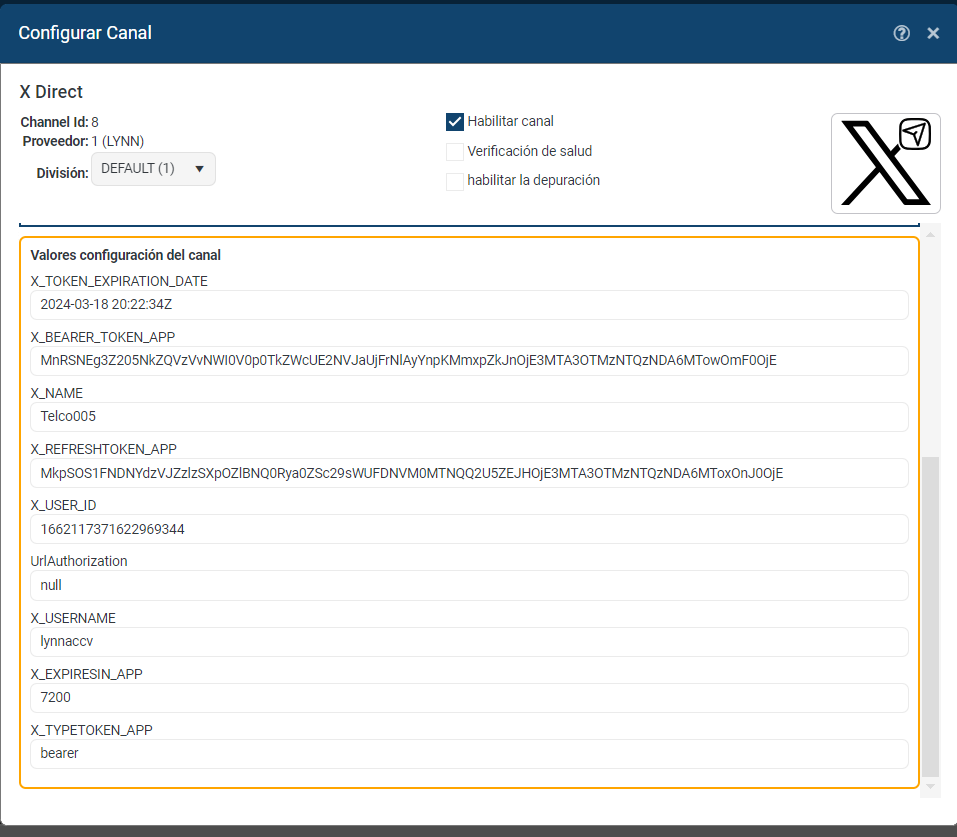Enable the Verificación de salud checkbox
Viewport: 957px width, 837px height.
(455, 152)
